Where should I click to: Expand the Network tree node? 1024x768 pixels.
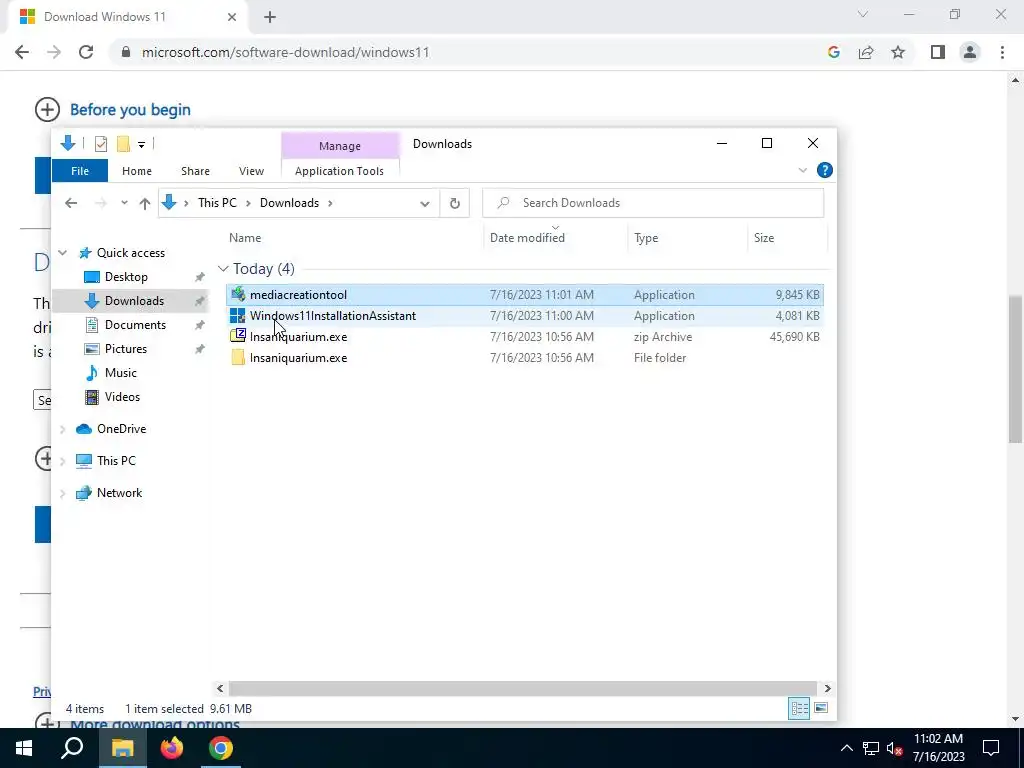pos(63,493)
